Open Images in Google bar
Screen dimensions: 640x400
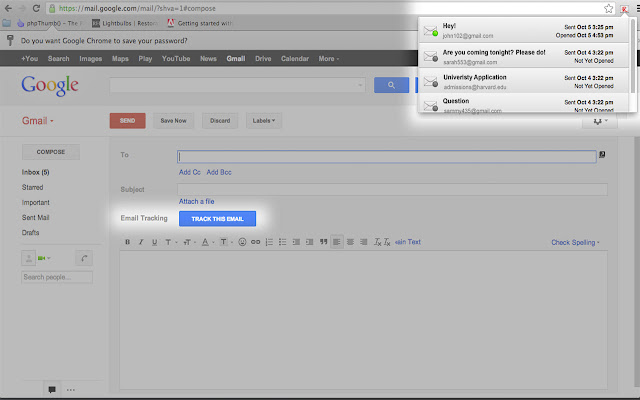tap(91, 59)
